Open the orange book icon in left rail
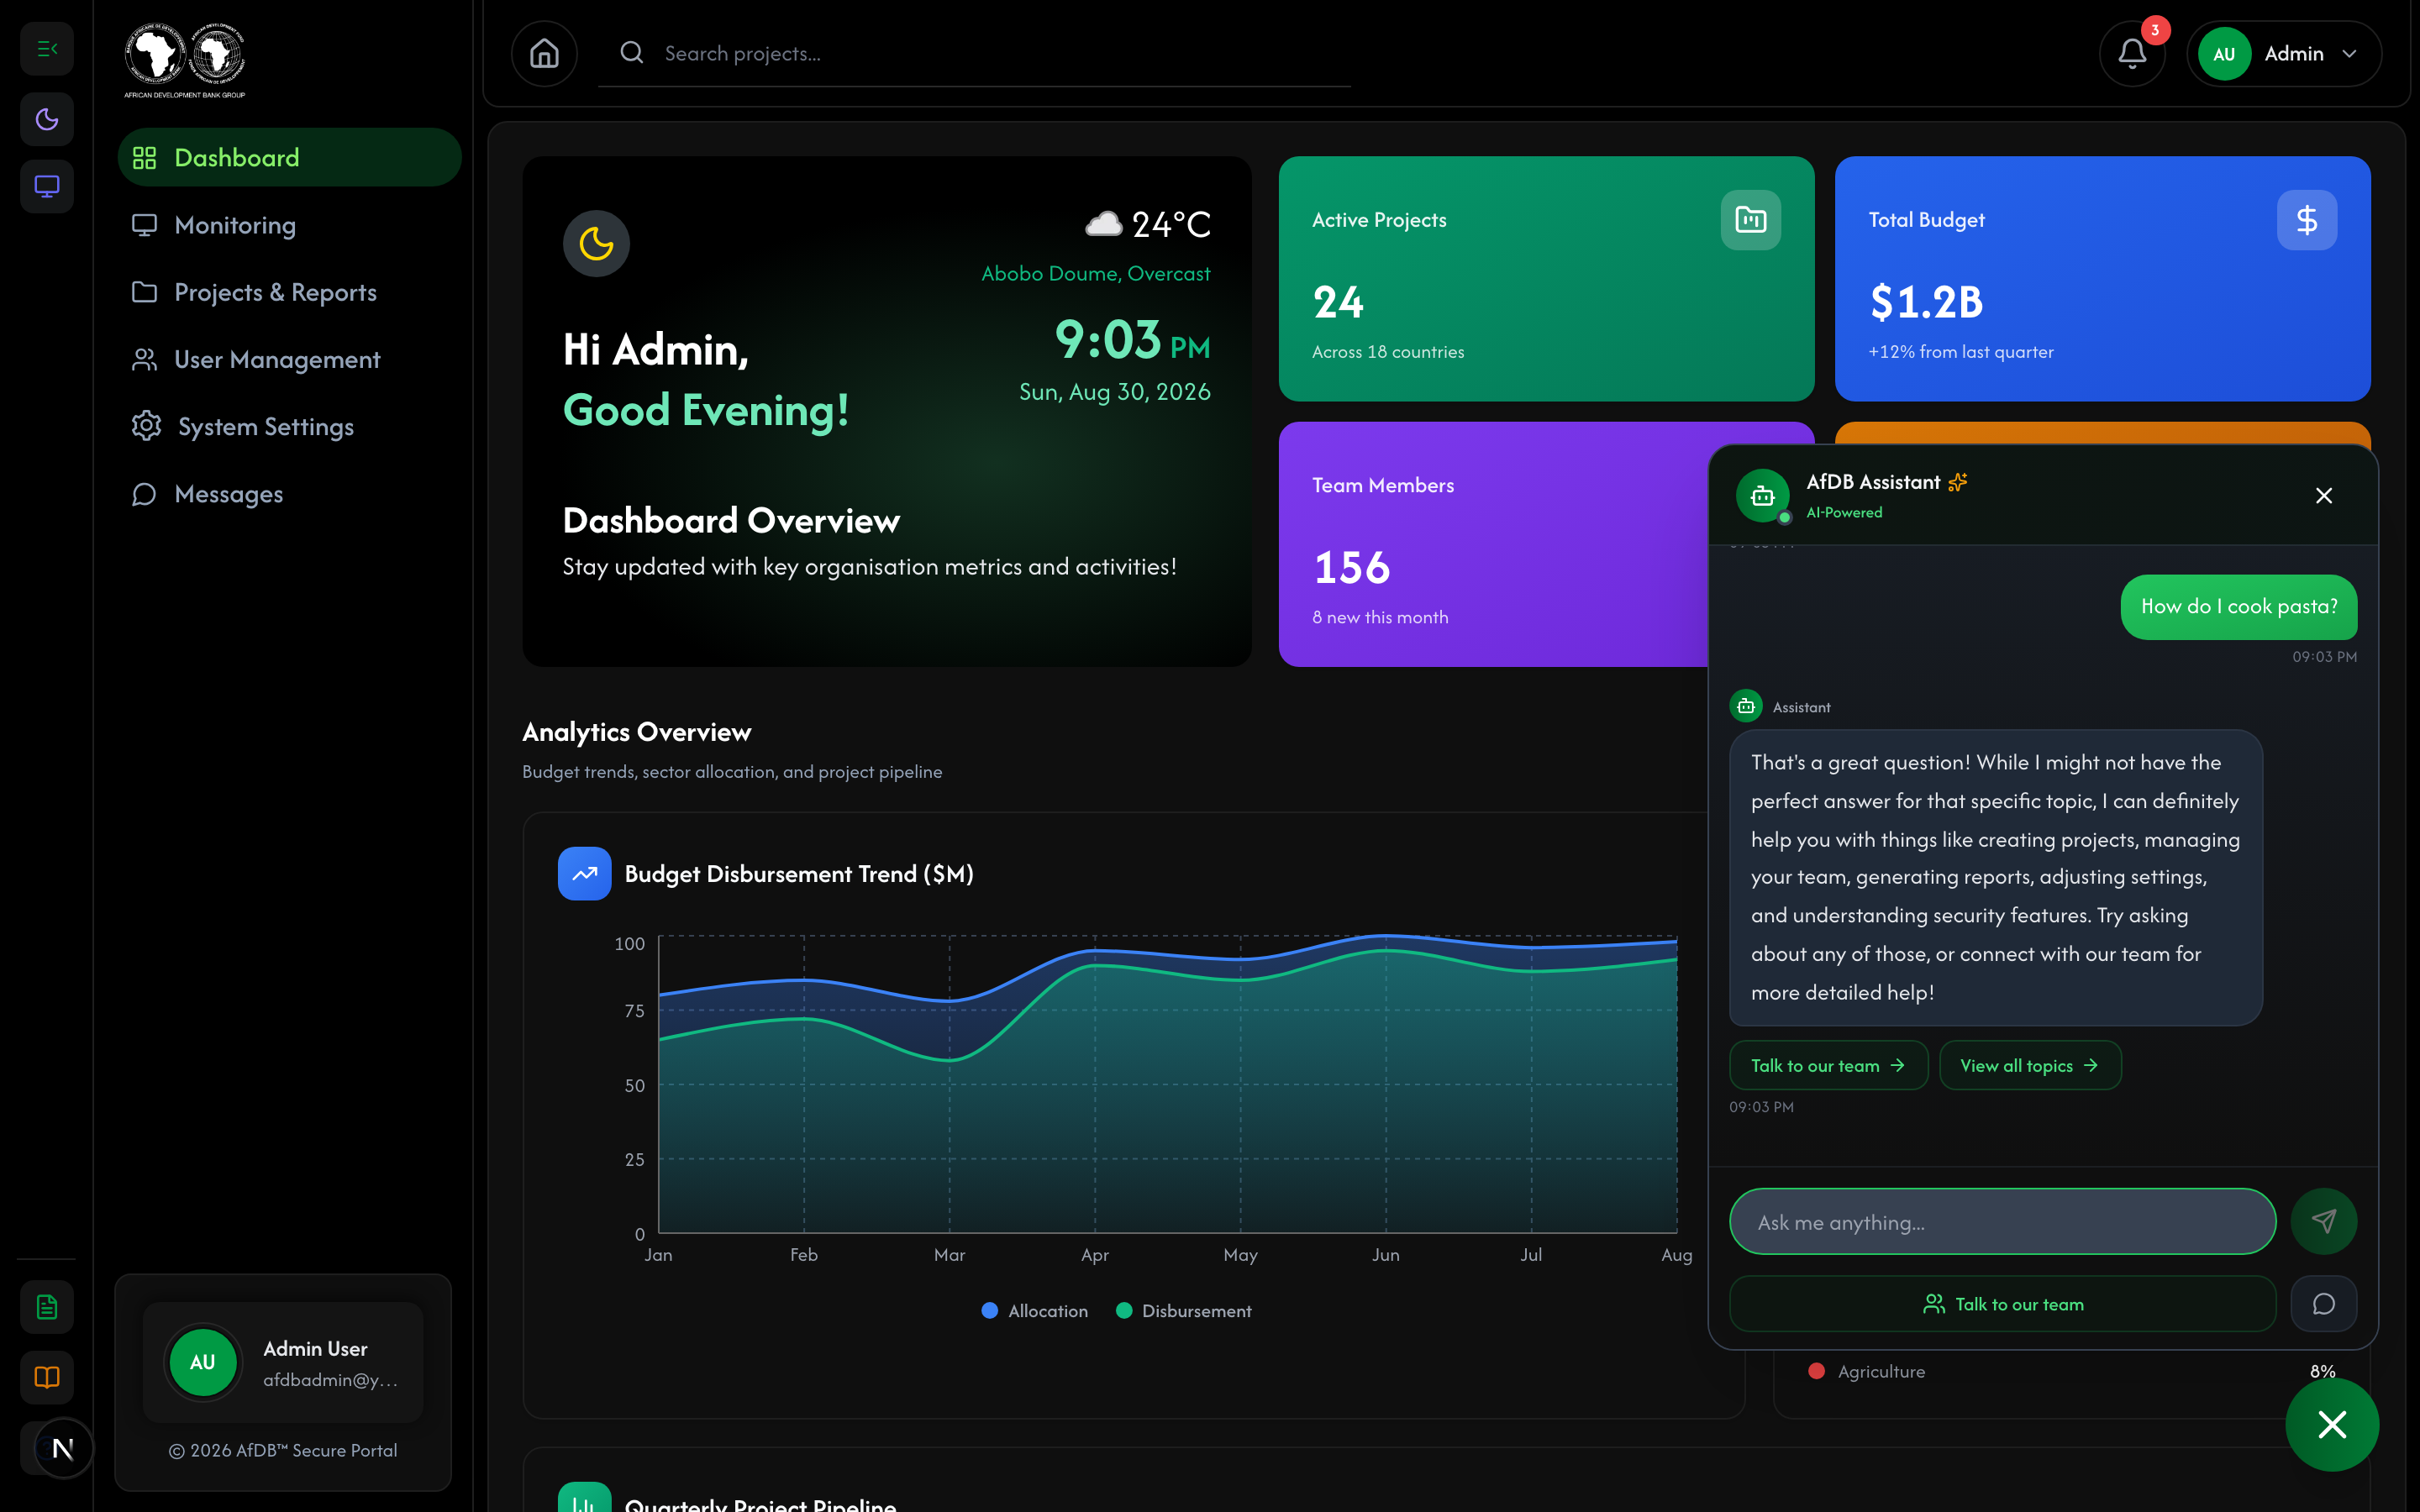 (47, 1376)
